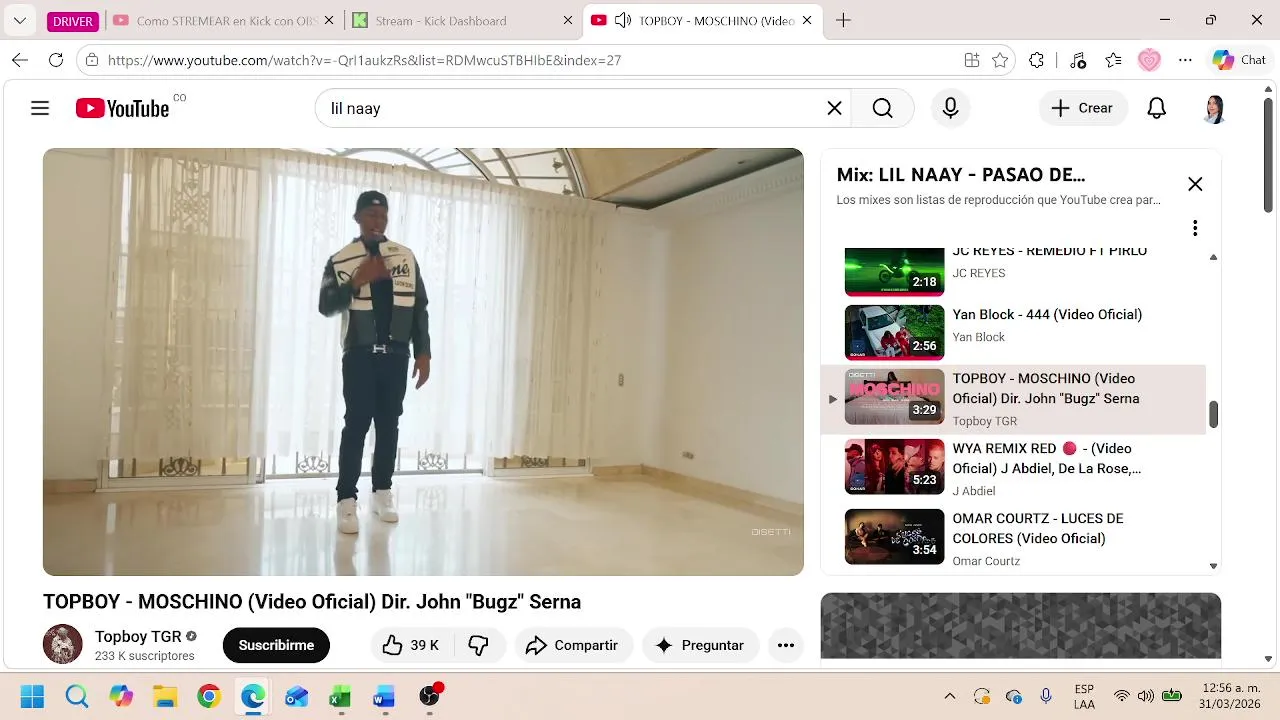
Task: Open Copilot Chat in Edge
Action: pyautogui.click(x=1240, y=60)
